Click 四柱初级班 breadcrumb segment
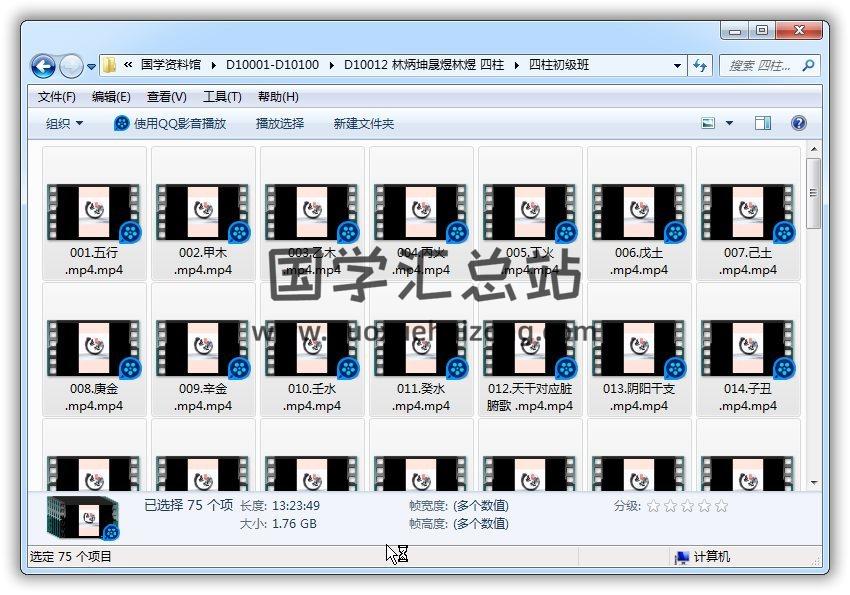This screenshot has height=595, width=850. tap(559, 65)
